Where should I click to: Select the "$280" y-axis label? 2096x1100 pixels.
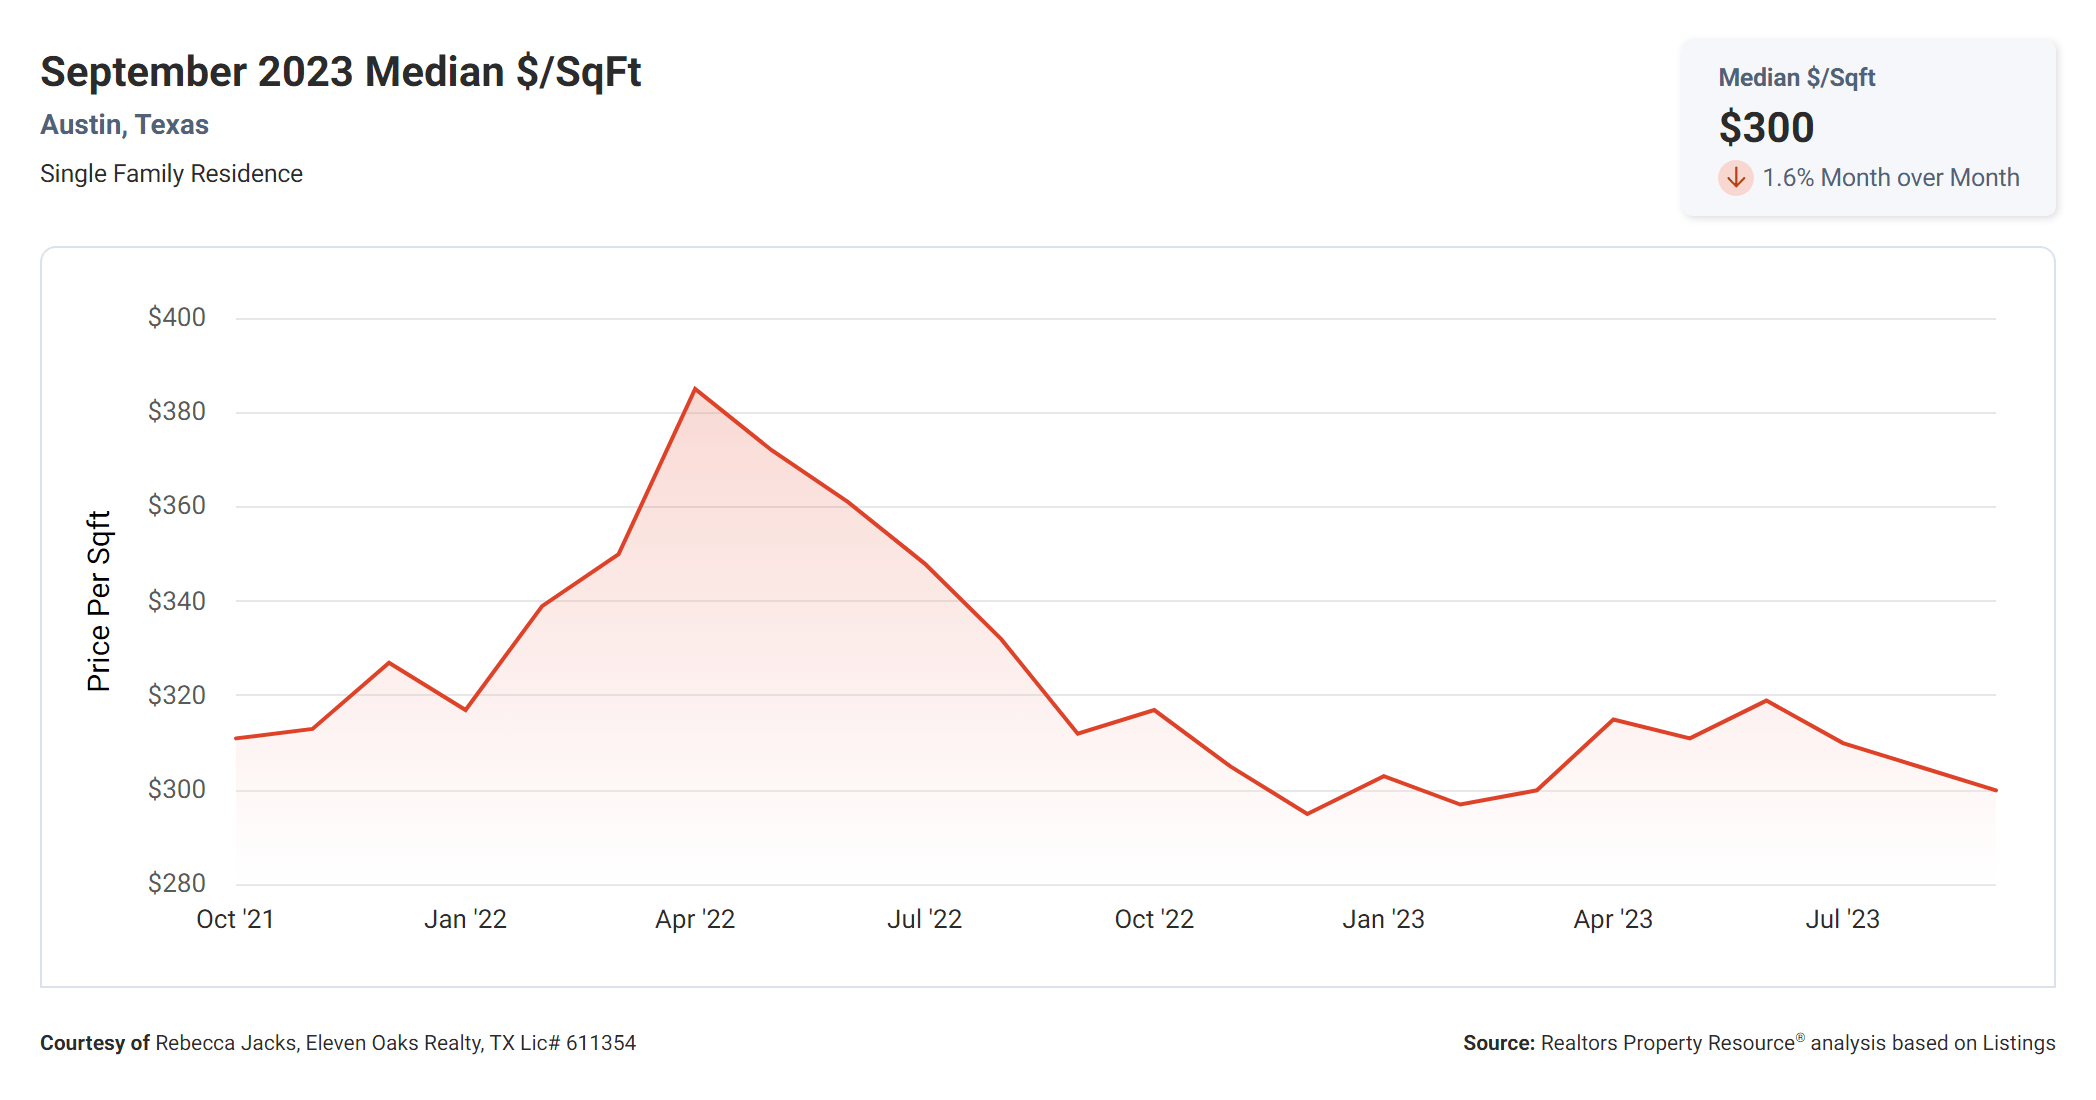(x=177, y=883)
